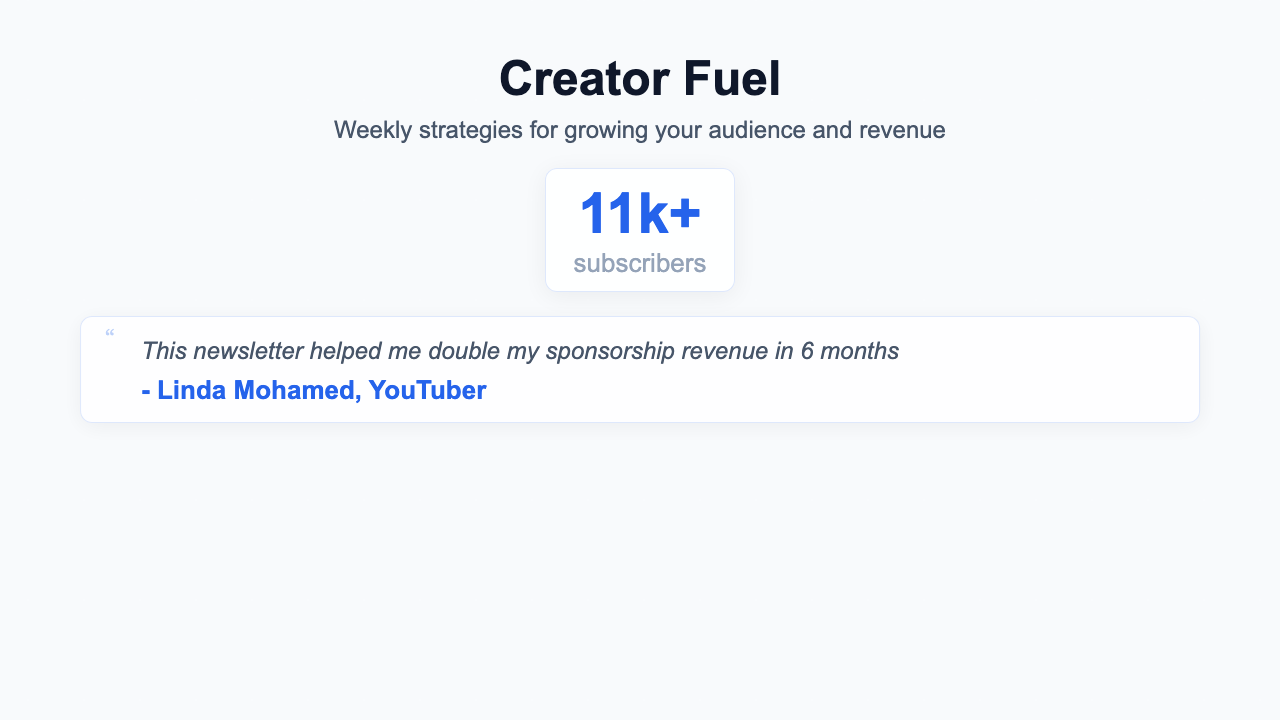Click the word Creator in the title

tap(583, 78)
